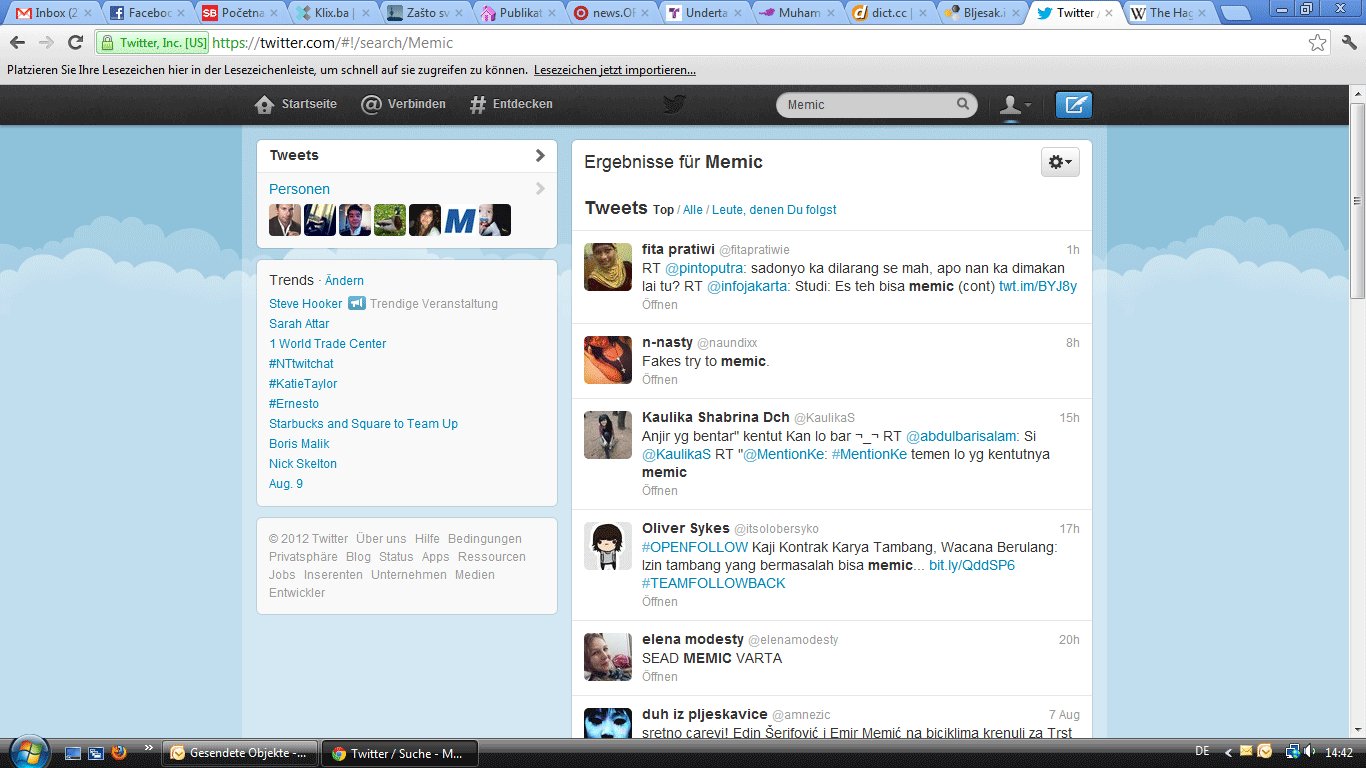Select the duck avatar under Personen
The image size is (1366, 768).
390,220
